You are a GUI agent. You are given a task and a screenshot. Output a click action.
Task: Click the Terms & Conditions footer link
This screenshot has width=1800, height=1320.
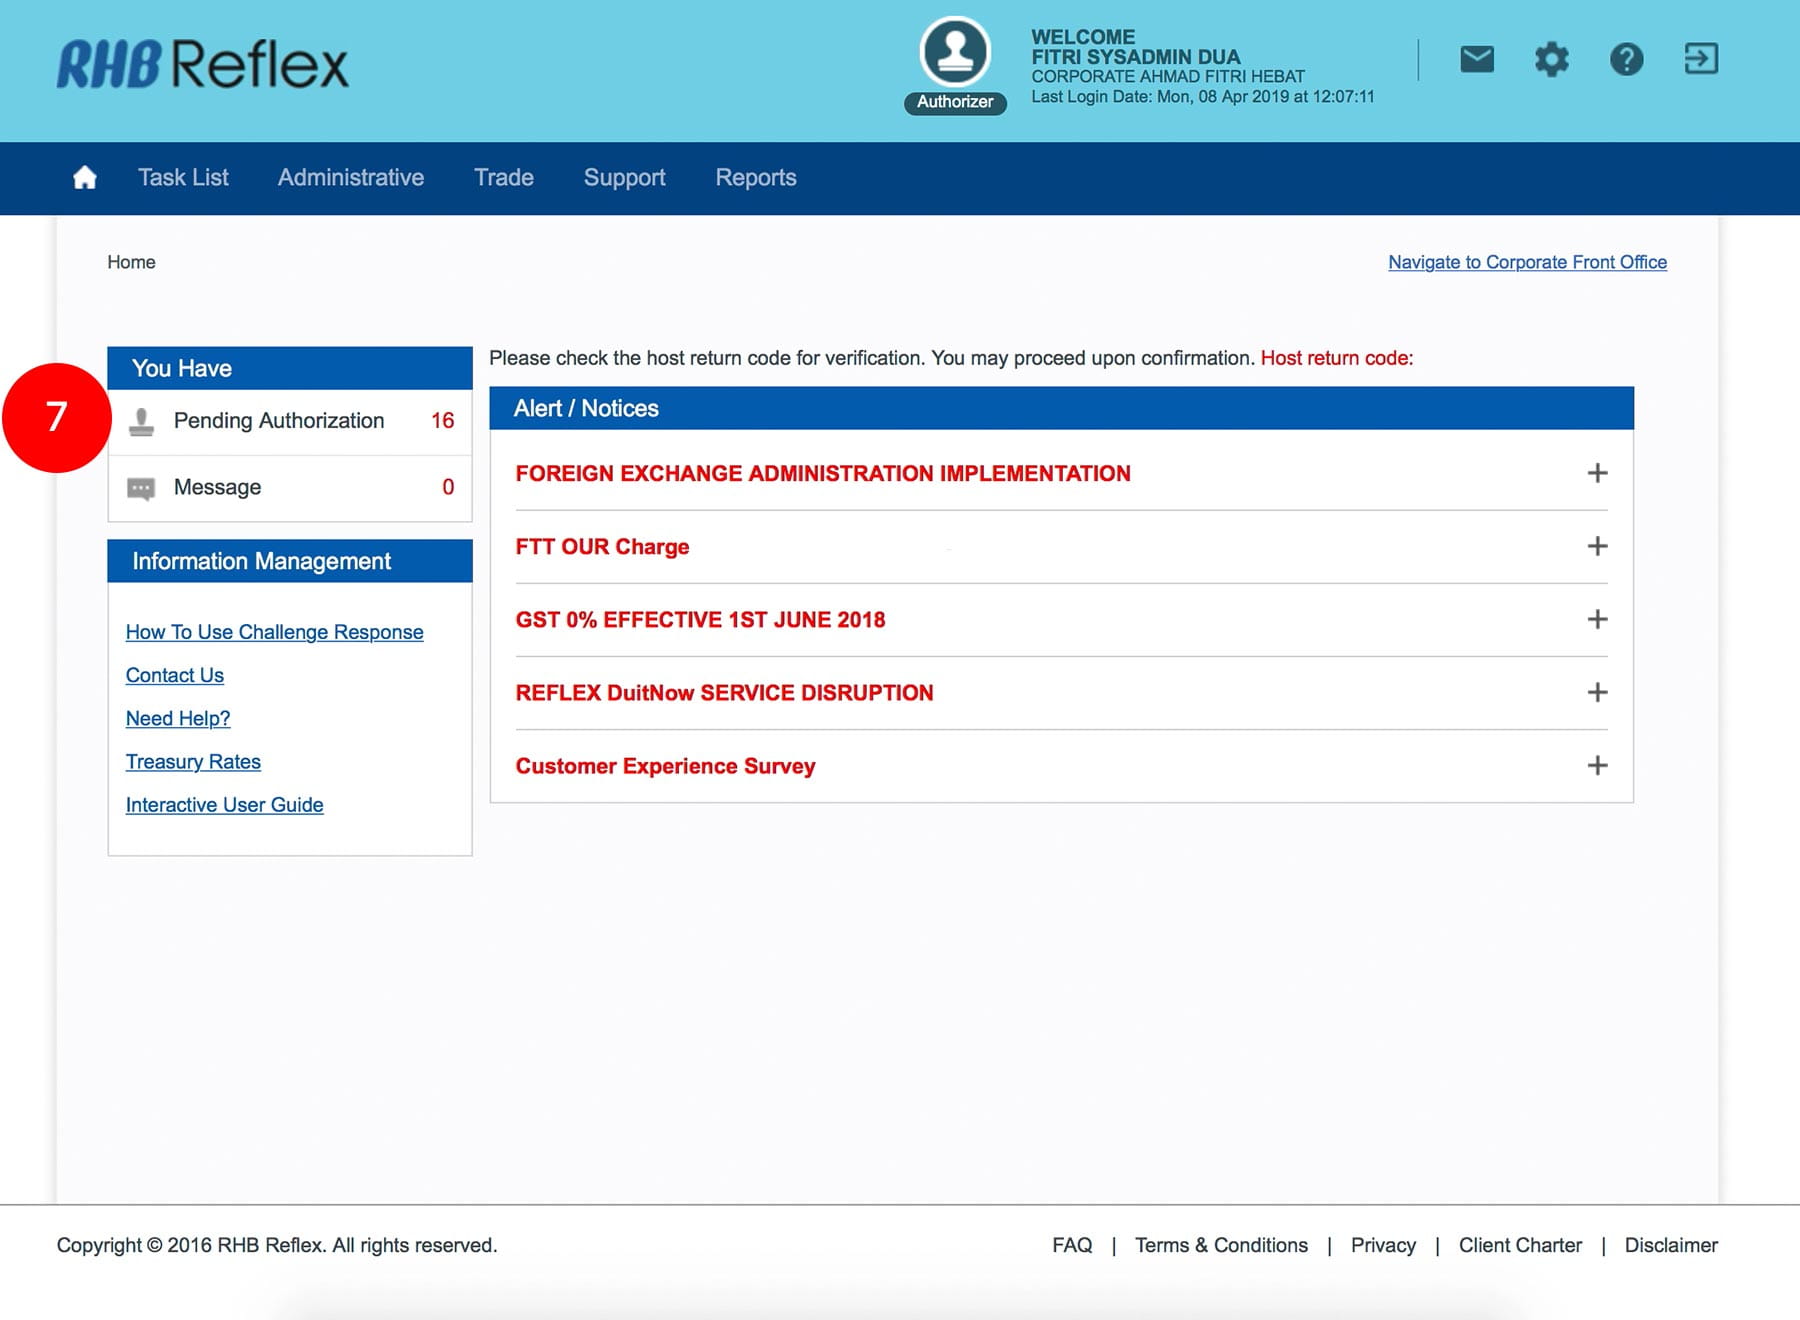pos(1221,1245)
